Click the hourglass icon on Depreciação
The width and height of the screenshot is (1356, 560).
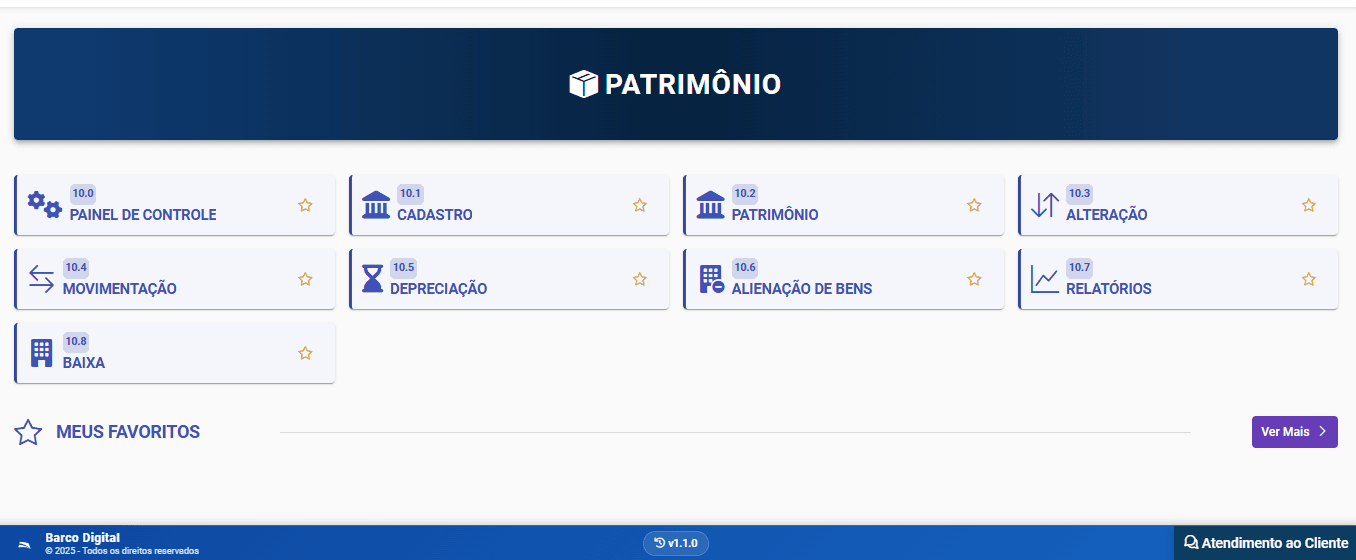373,279
